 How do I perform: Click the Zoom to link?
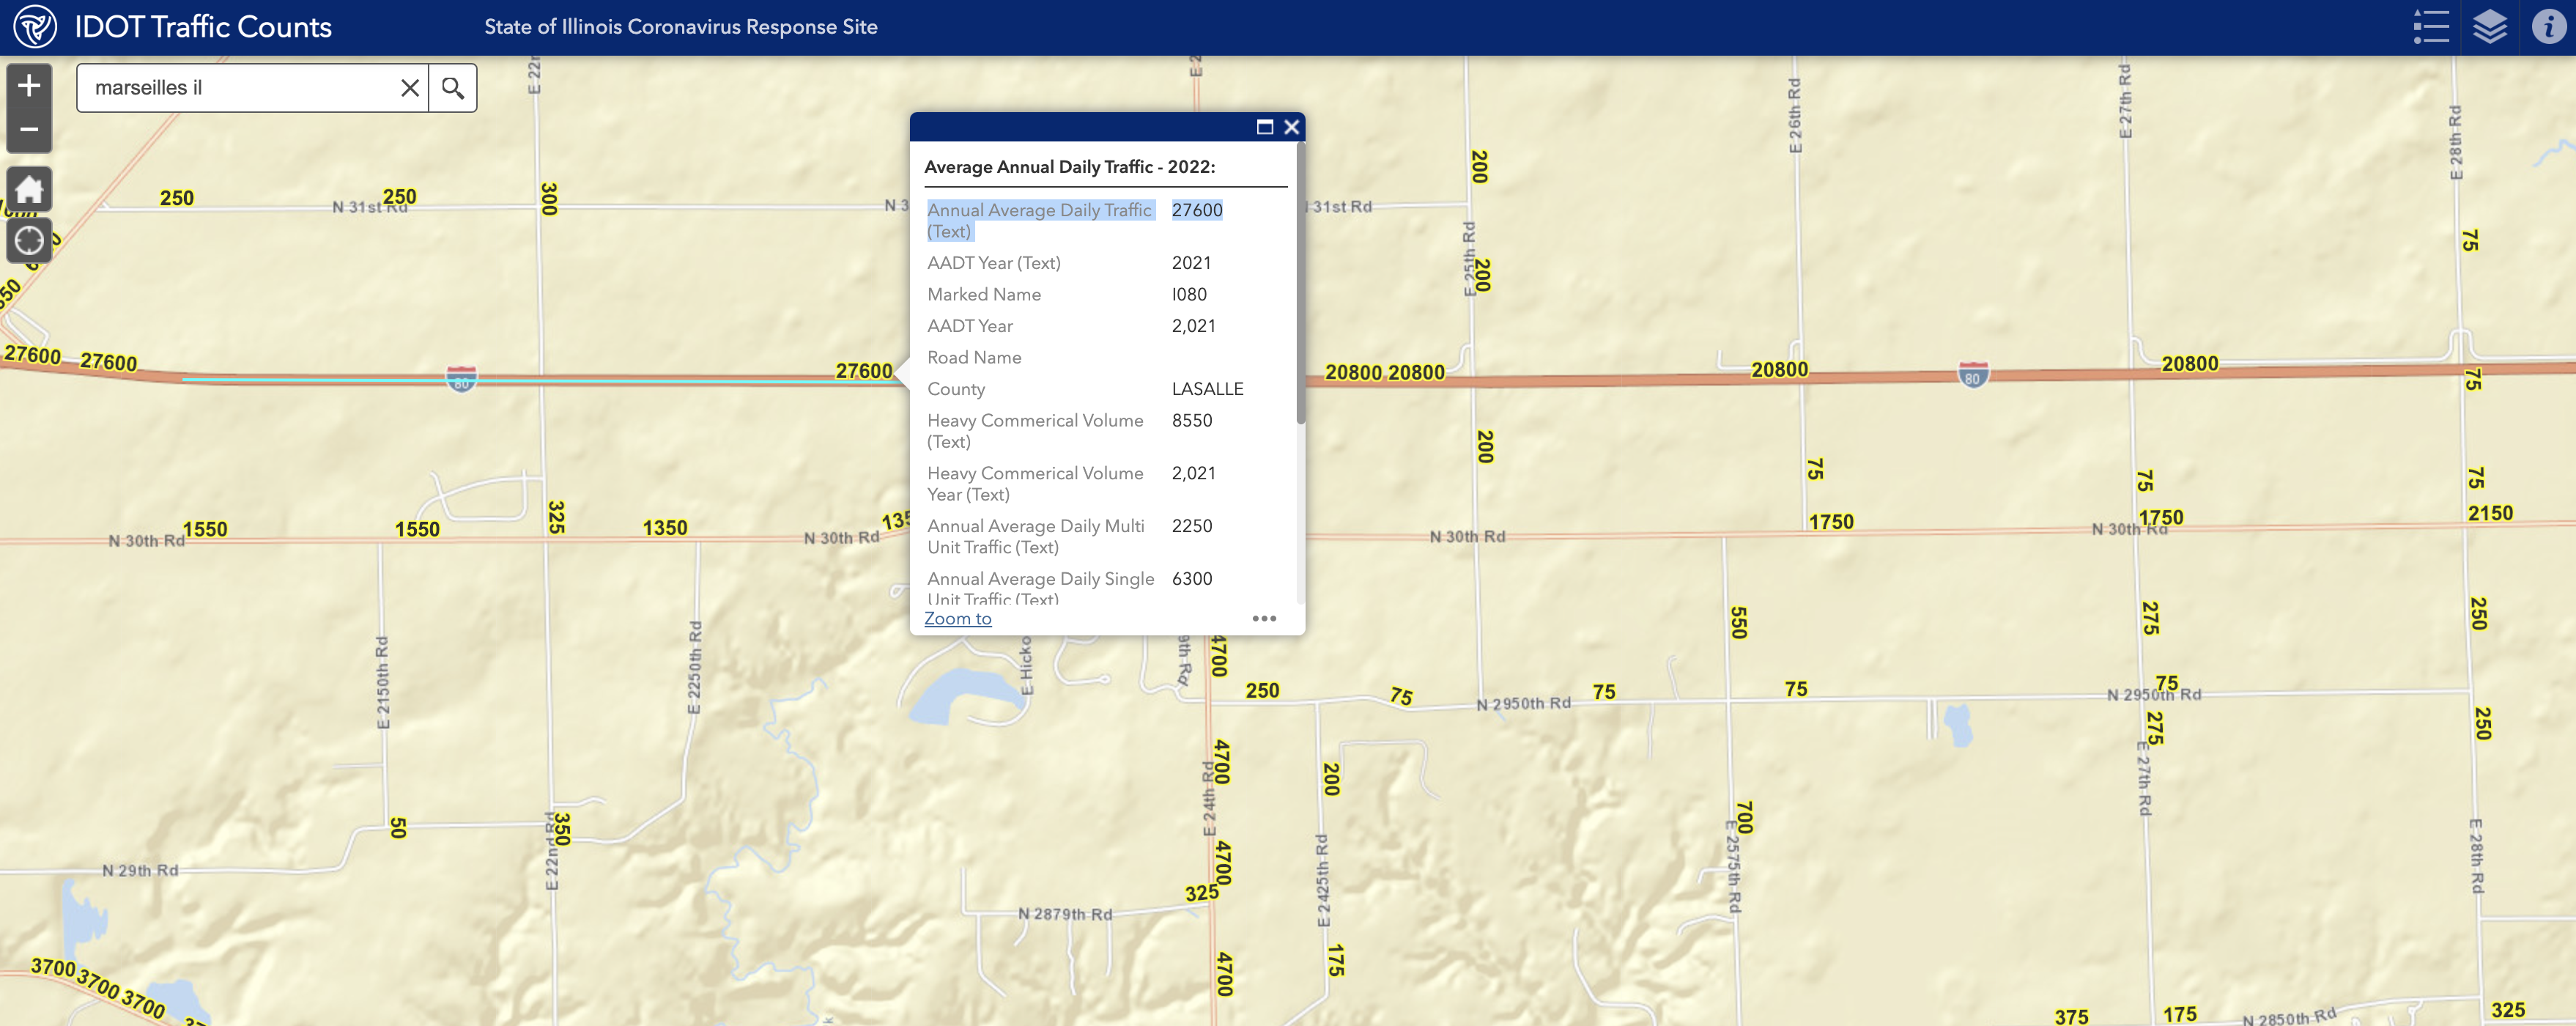957,619
